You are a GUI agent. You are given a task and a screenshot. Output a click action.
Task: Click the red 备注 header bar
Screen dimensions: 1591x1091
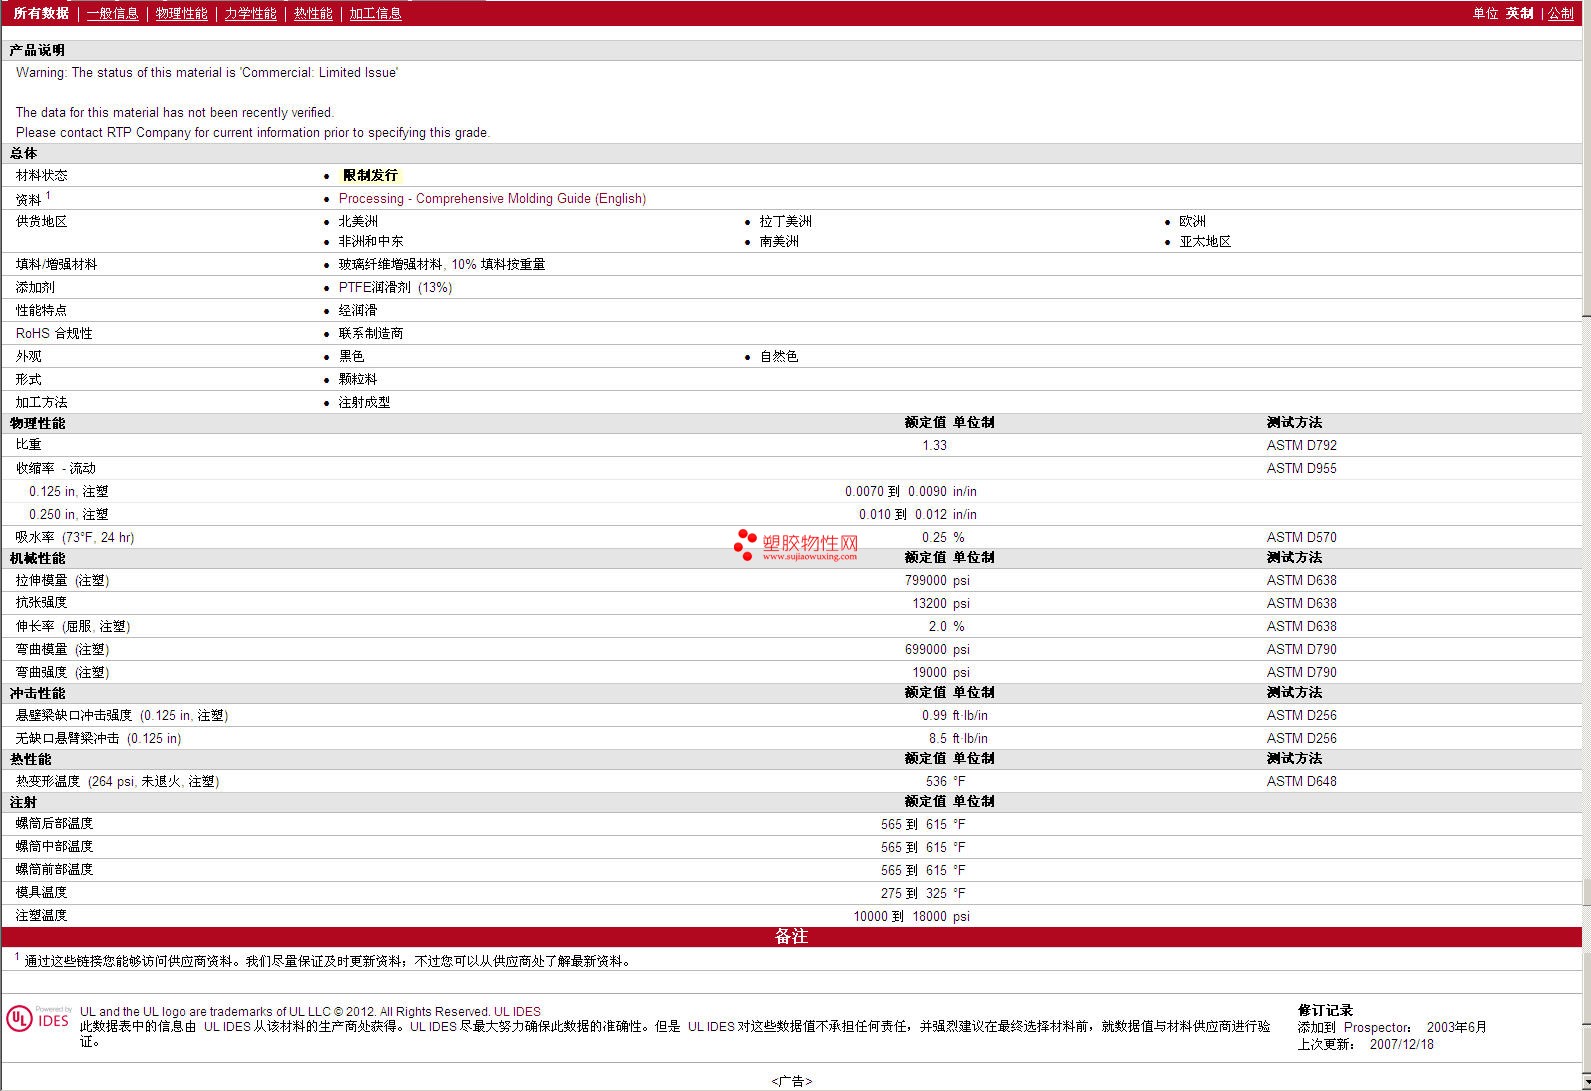(791, 936)
